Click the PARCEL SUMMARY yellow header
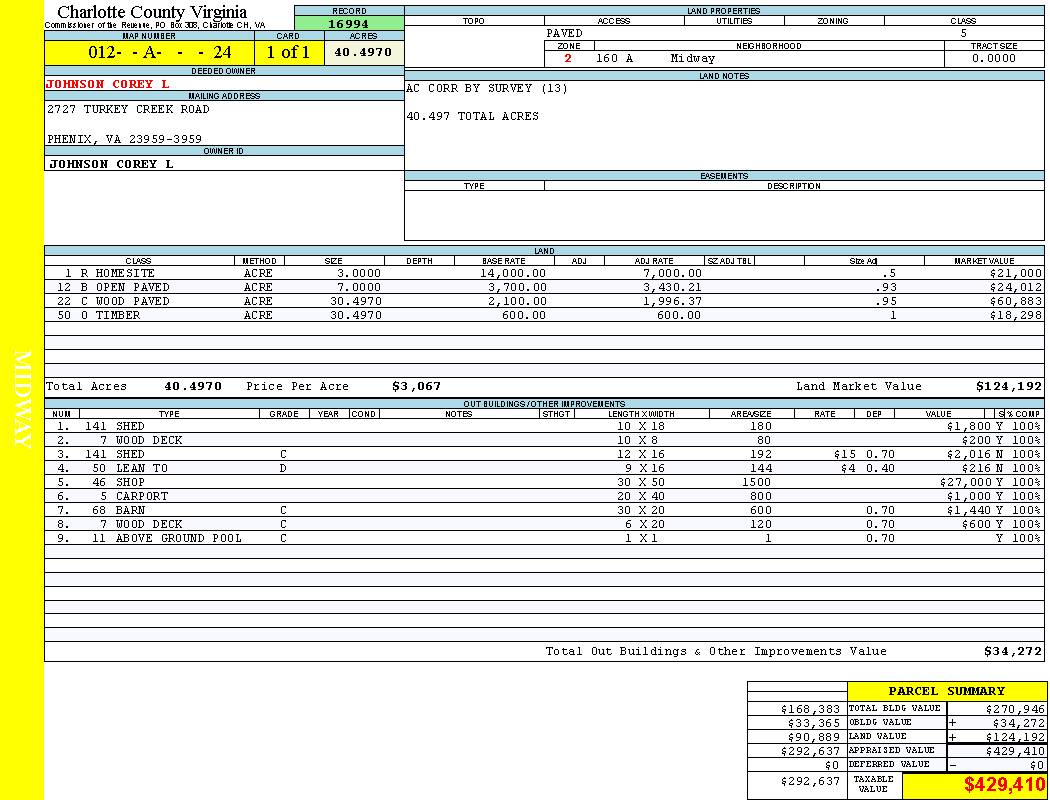The image size is (1050, 800). coord(946,691)
